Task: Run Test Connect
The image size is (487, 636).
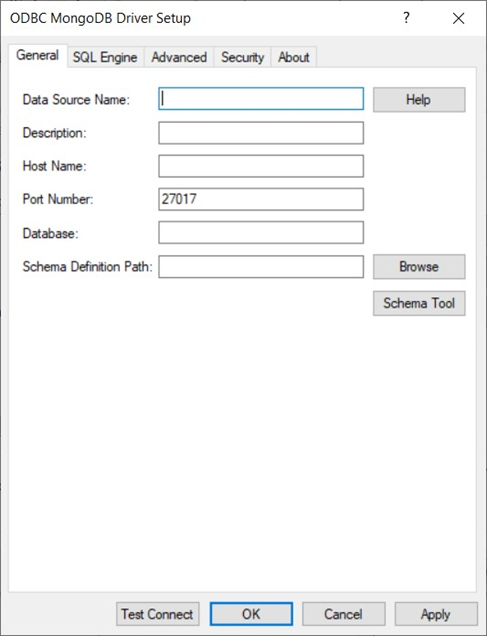Action: pos(158,614)
